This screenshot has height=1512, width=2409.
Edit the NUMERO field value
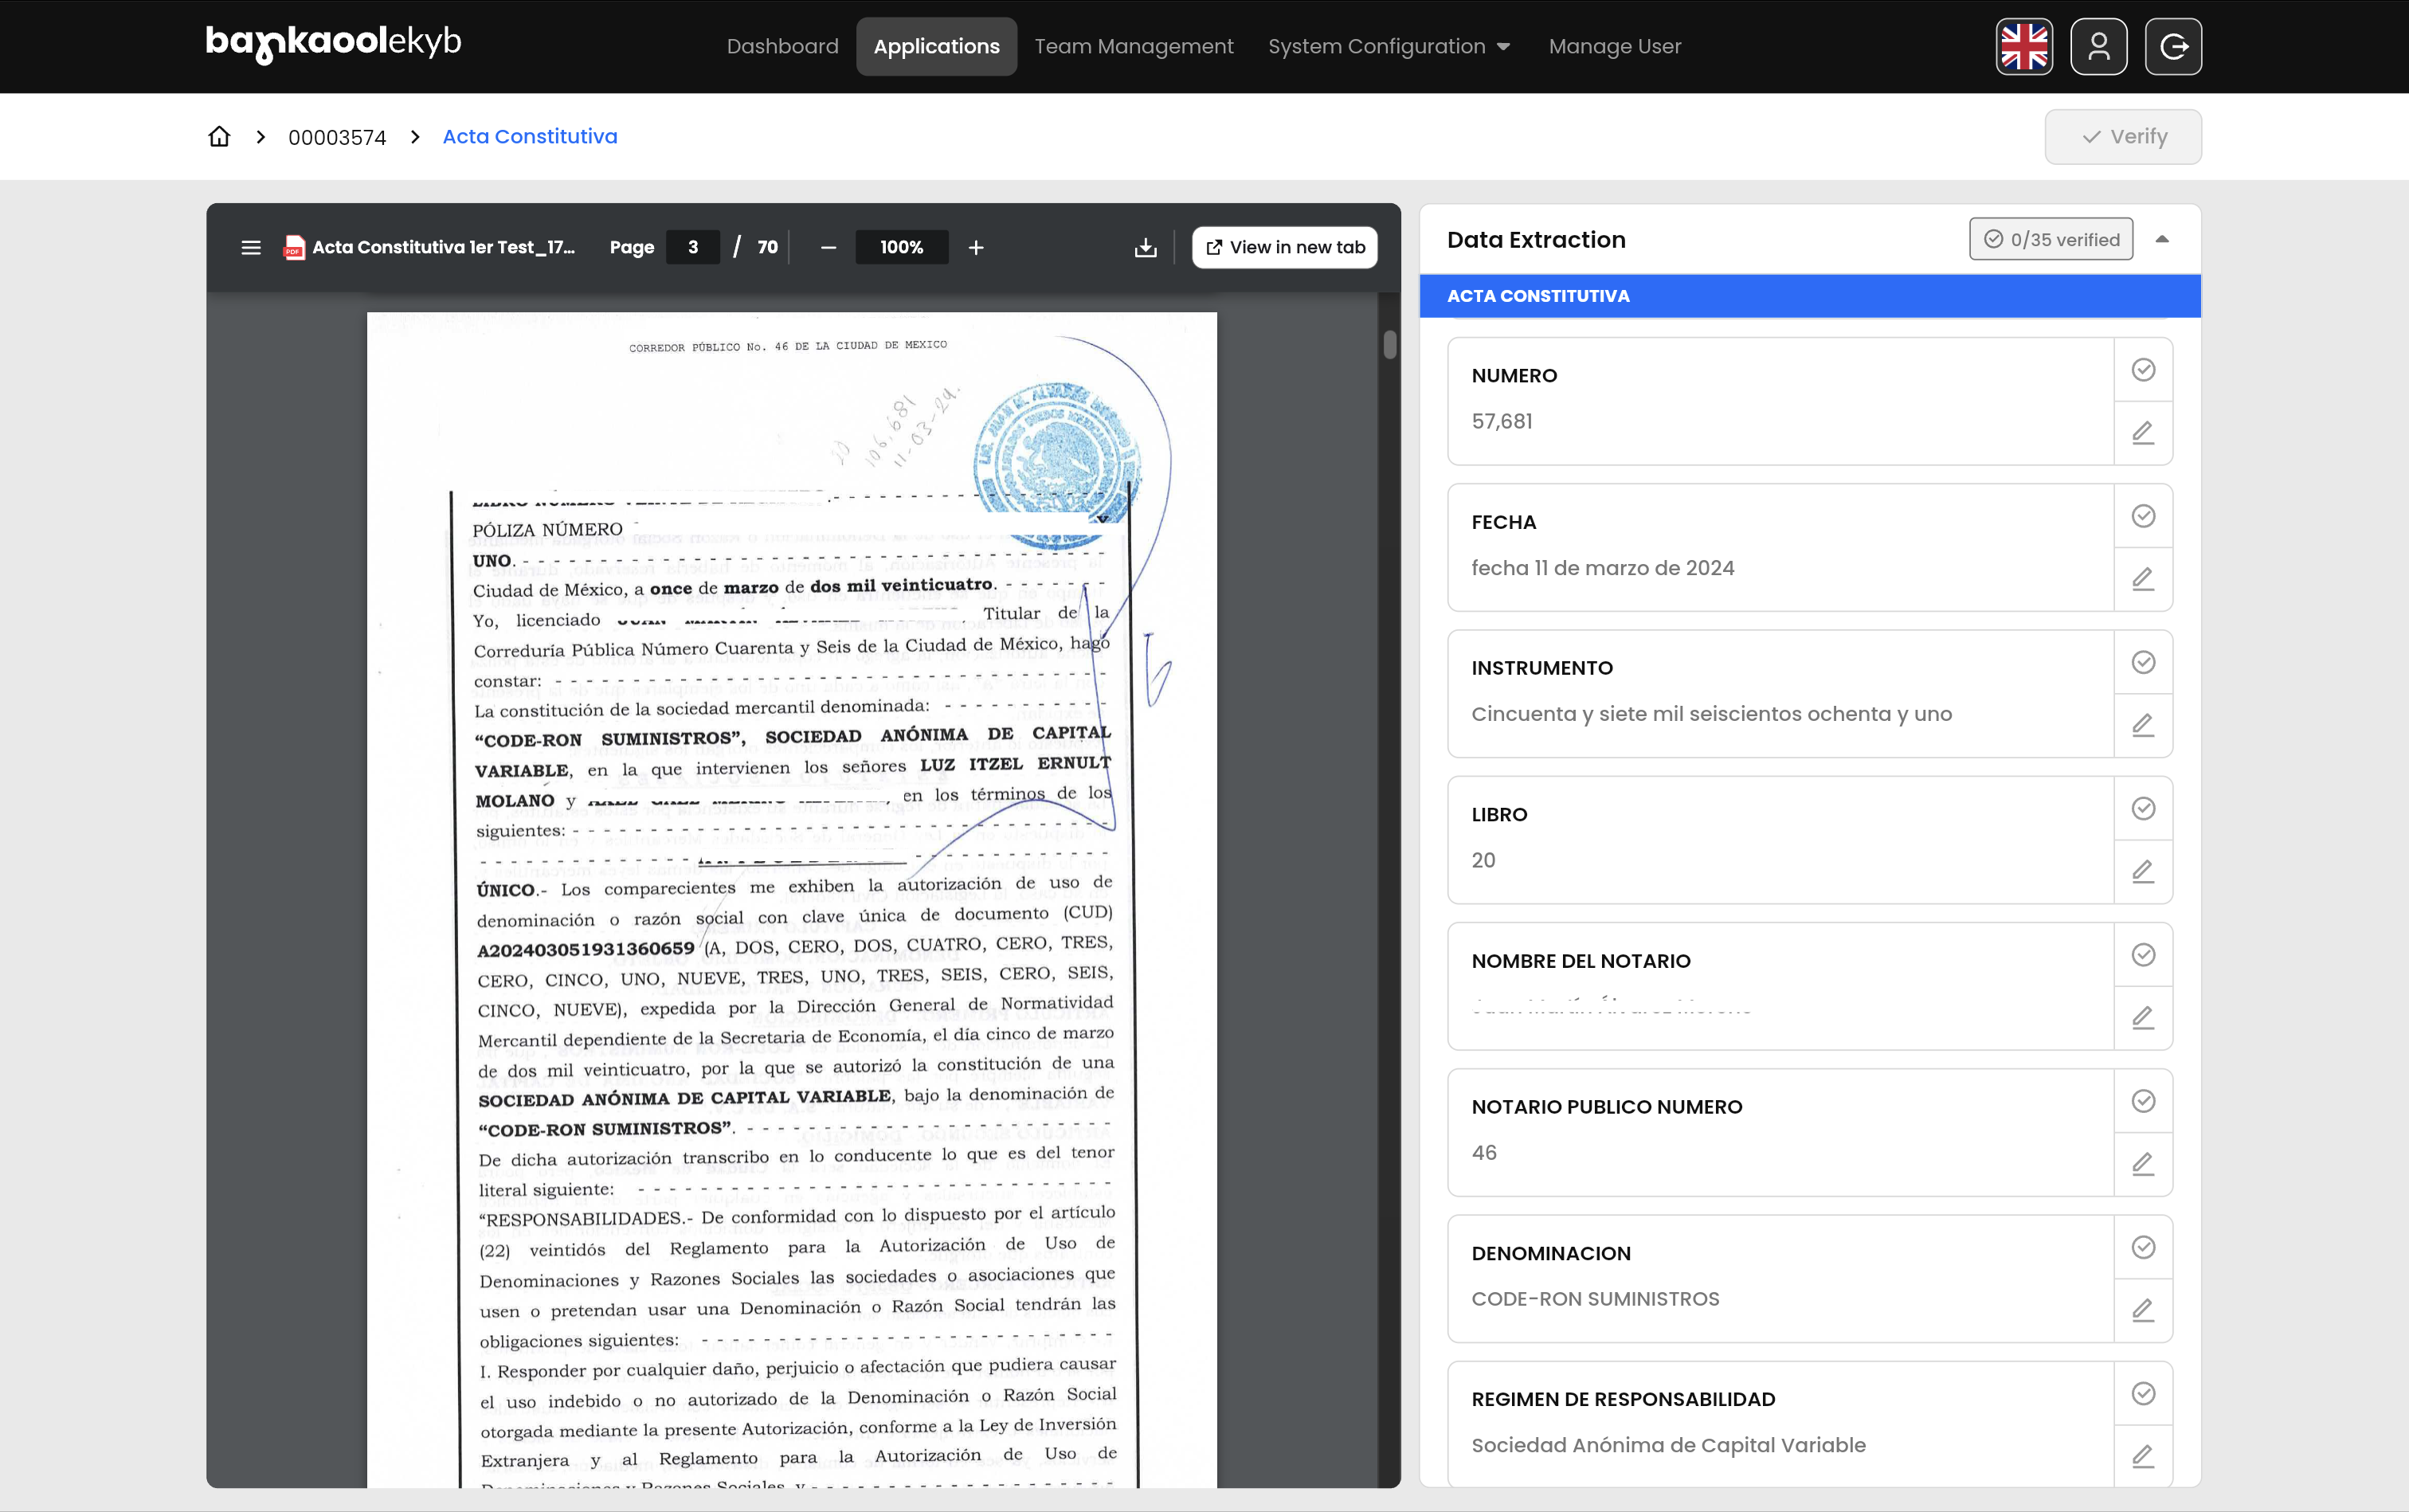click(x=2143, y=433)
